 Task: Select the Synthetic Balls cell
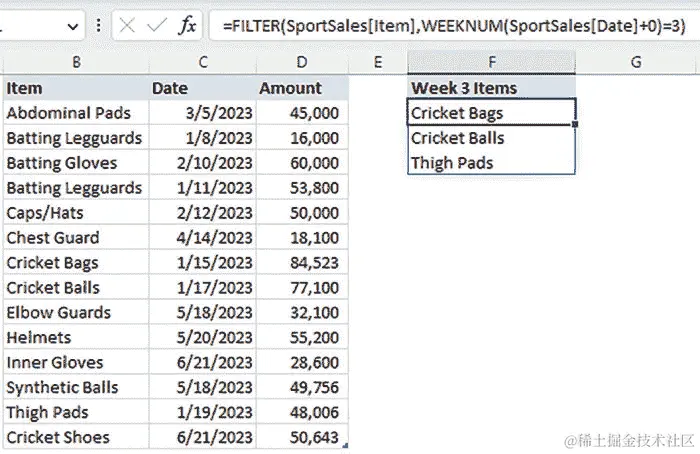(76, 387)
